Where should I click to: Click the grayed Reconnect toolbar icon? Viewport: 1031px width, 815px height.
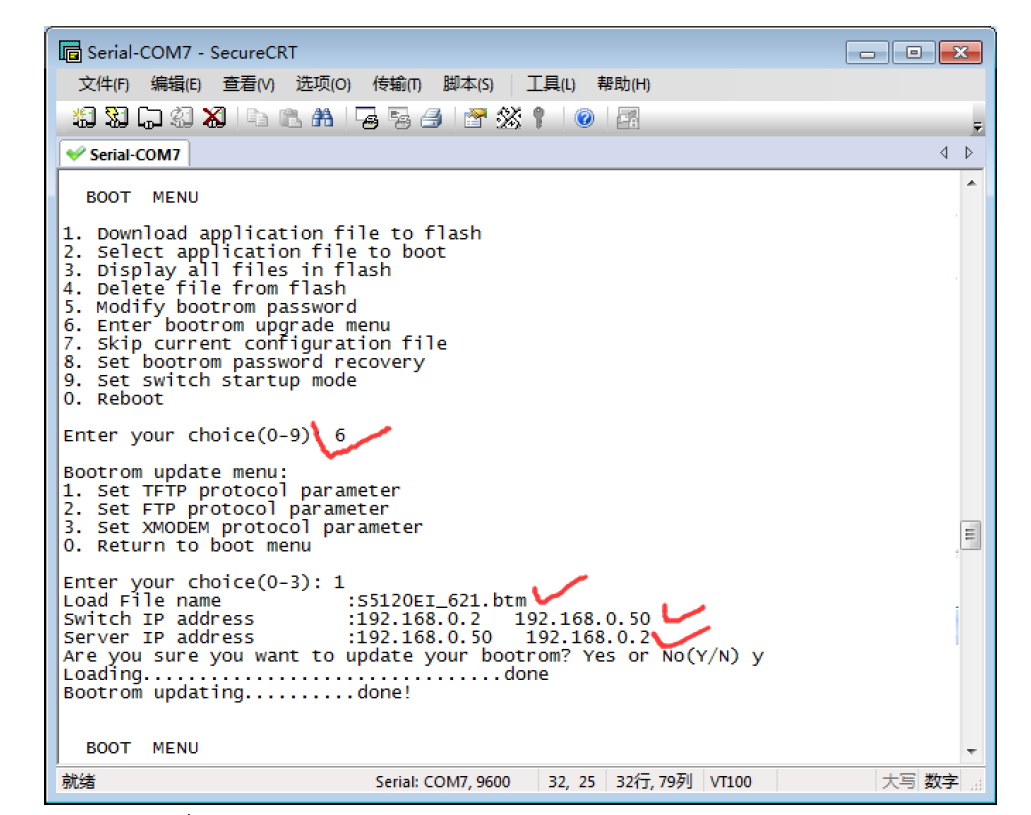[181, 118]
